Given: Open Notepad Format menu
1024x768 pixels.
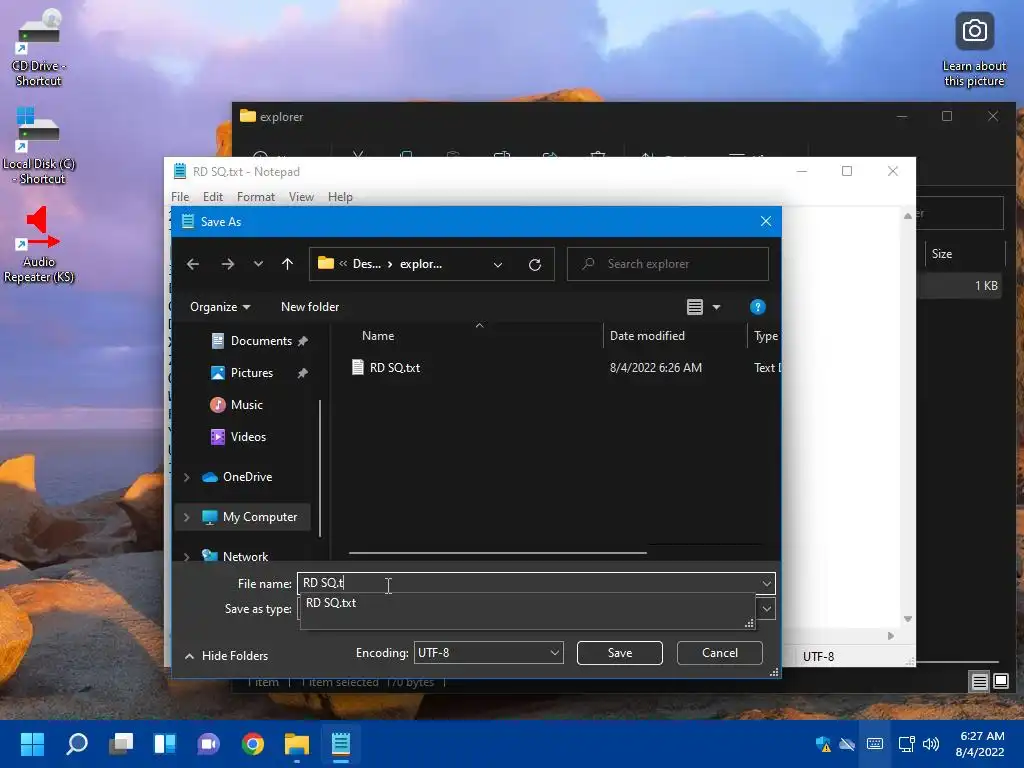Looking at the screenshot, I should tap(255, 197).
